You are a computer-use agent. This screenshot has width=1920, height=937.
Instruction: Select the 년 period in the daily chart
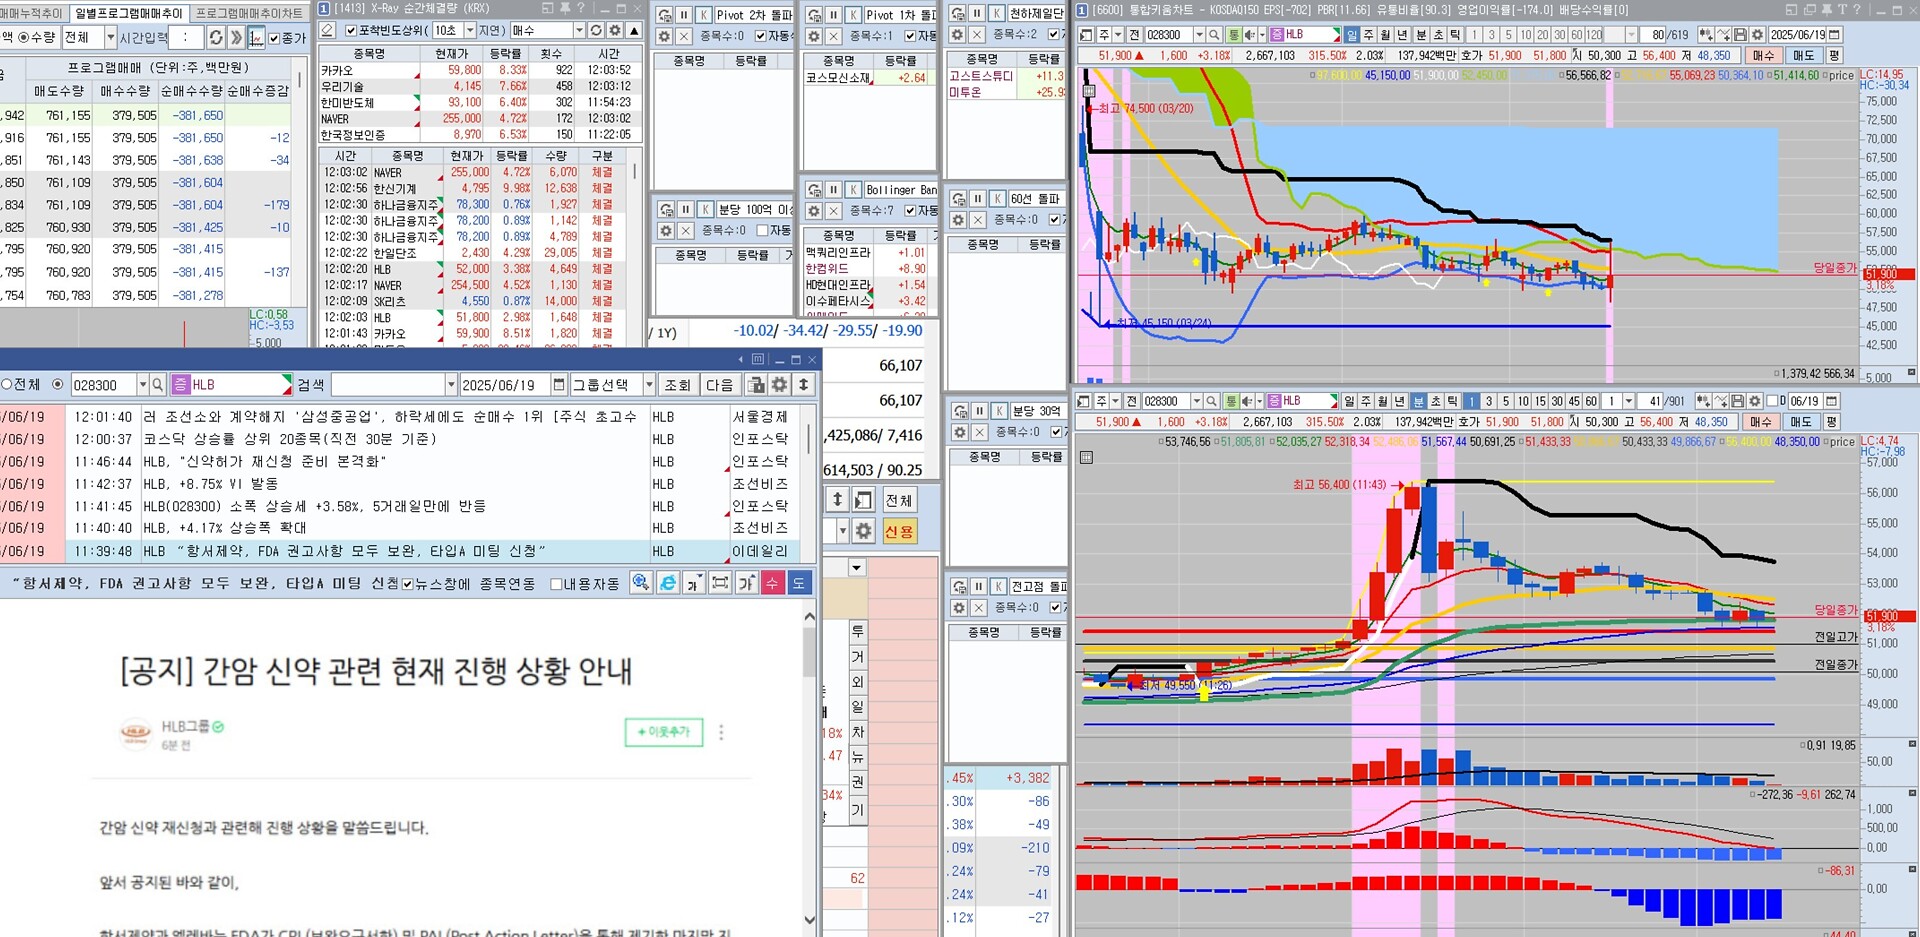tap(1402, 35)
